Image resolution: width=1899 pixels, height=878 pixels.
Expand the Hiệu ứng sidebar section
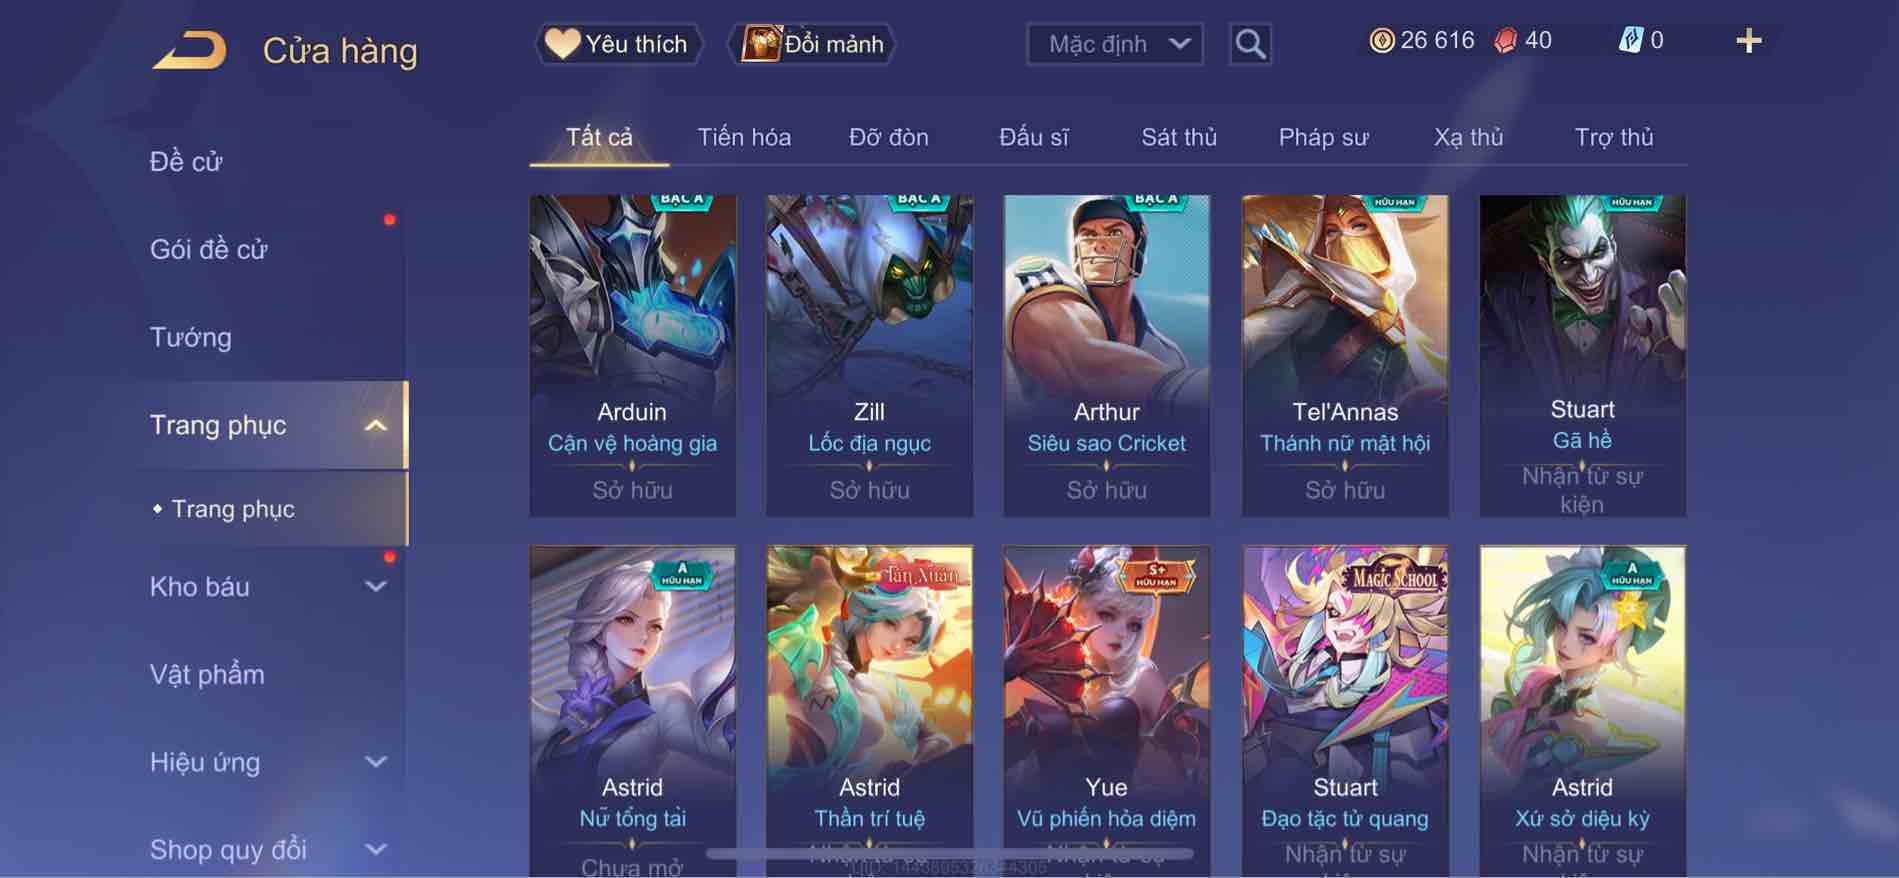tap(375, 762)
